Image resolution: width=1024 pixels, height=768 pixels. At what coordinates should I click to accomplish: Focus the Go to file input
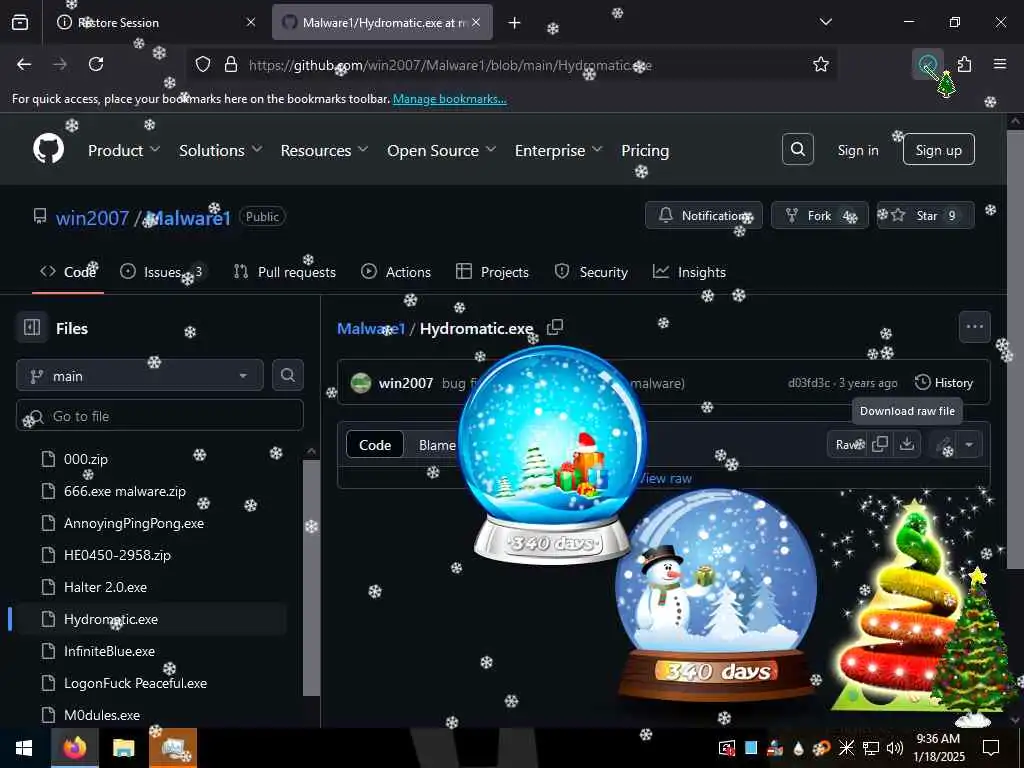tap(160, 415)
